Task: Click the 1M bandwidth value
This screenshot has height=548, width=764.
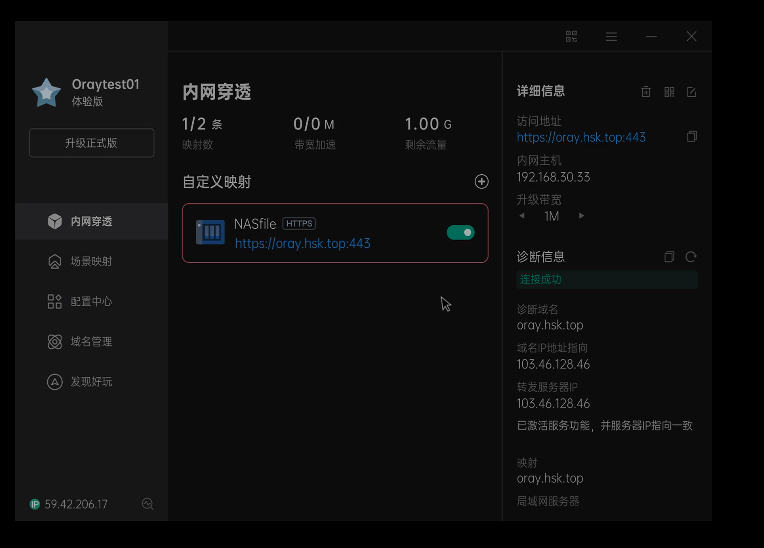Action: (552, 216)
